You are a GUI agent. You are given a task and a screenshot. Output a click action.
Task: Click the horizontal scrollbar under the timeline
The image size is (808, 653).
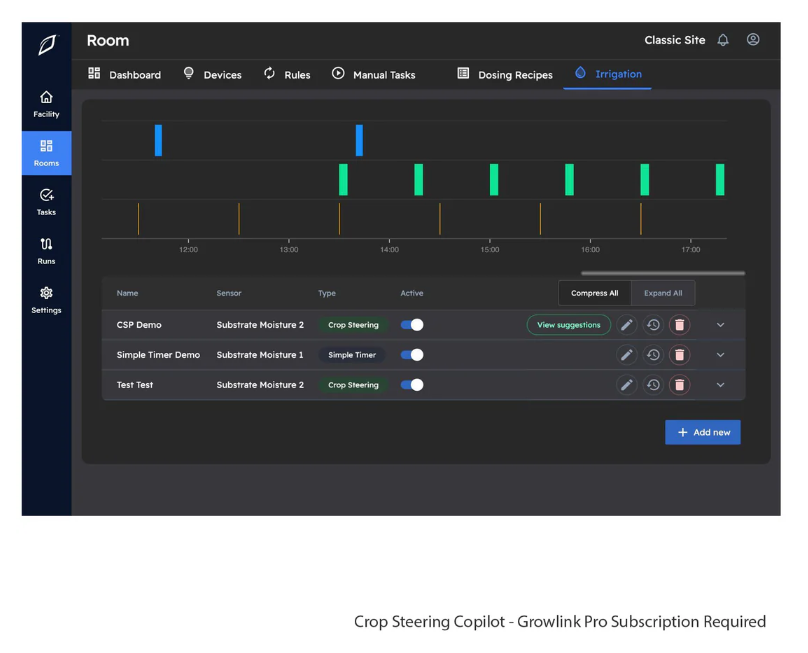click(662, 272)
